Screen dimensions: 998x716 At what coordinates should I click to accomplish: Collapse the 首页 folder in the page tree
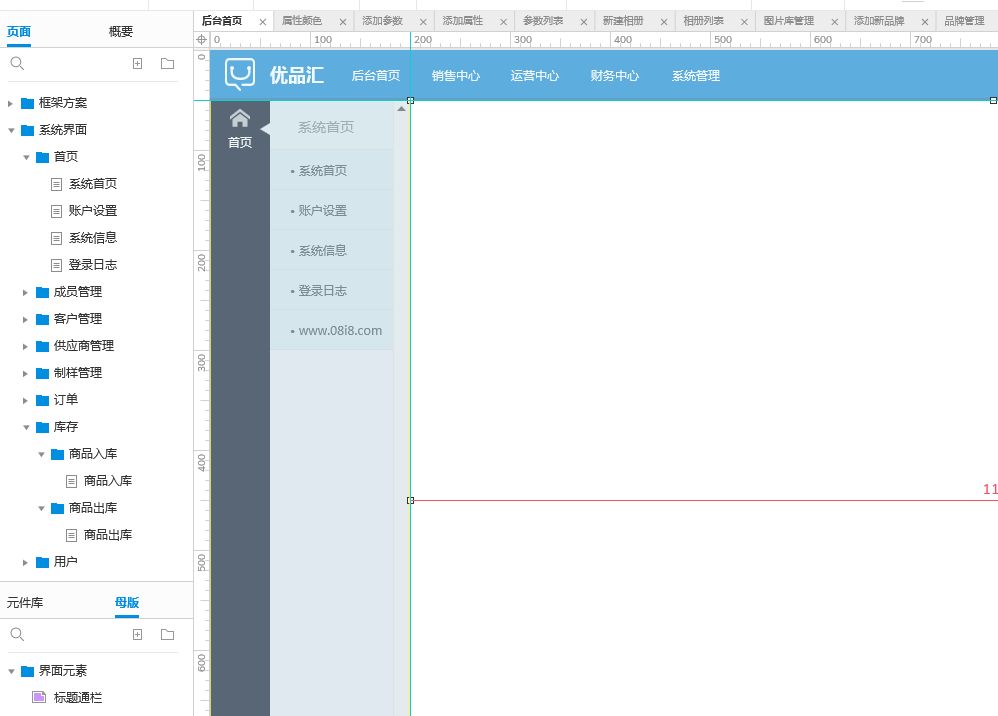click(x=27, y=156)
